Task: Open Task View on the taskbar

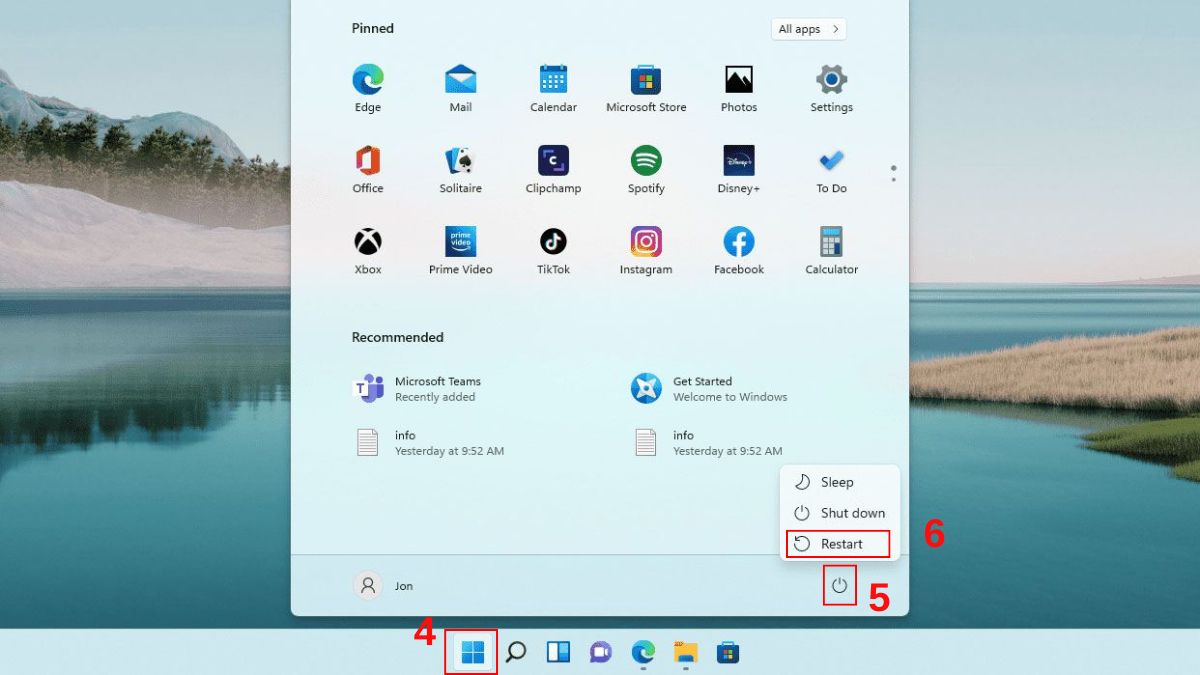Action: point(558,653)
